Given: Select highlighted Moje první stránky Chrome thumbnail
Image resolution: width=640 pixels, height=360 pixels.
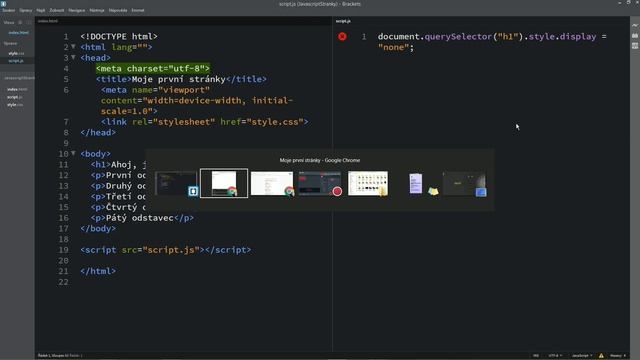Looking at the screenshot, I should tap(224, 183).
